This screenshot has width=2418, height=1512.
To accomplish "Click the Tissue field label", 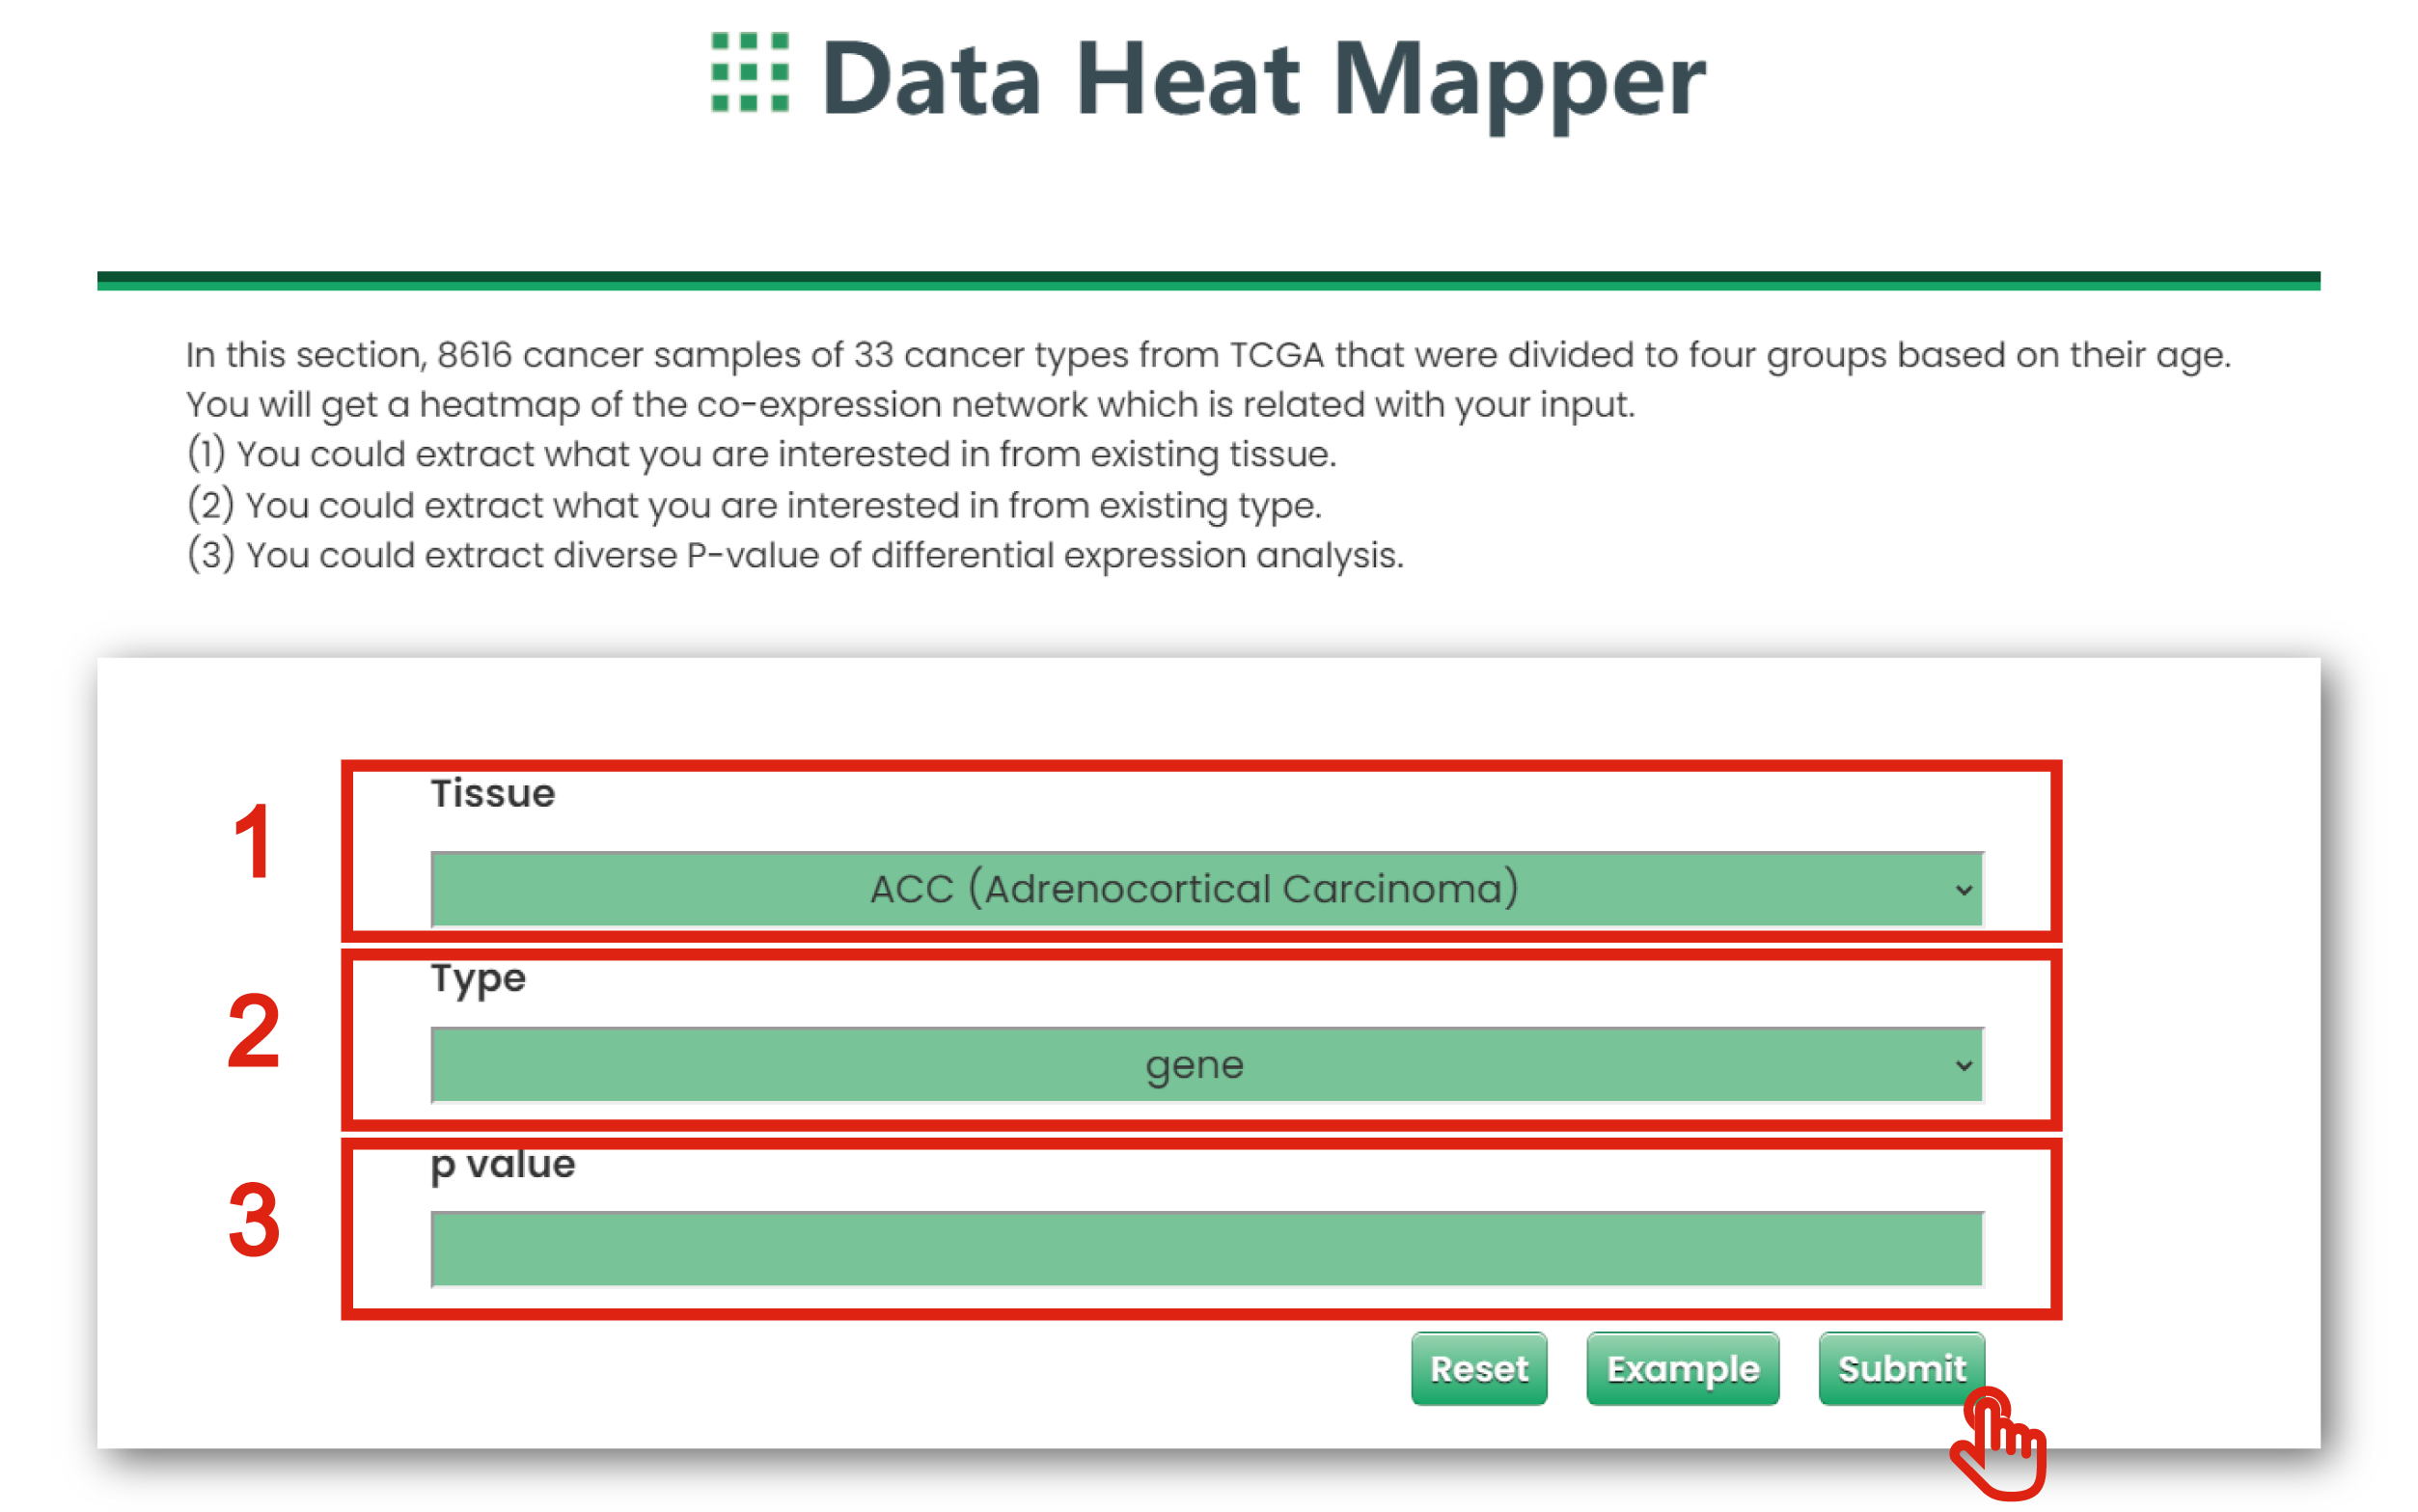I will click(492, 794).
